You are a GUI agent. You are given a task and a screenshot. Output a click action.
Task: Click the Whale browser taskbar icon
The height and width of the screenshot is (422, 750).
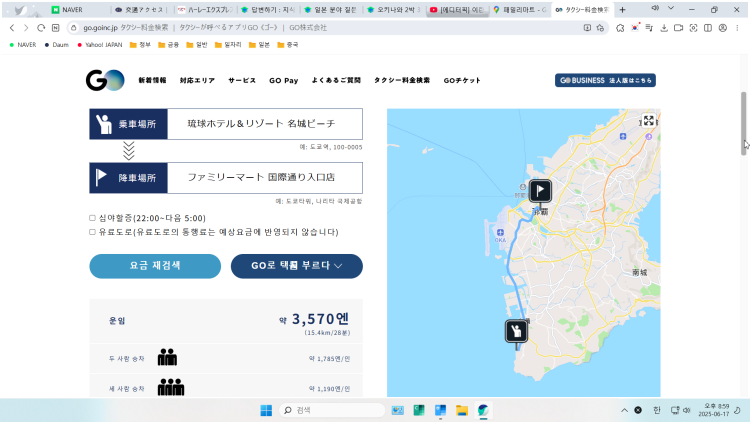coord(483,410)
